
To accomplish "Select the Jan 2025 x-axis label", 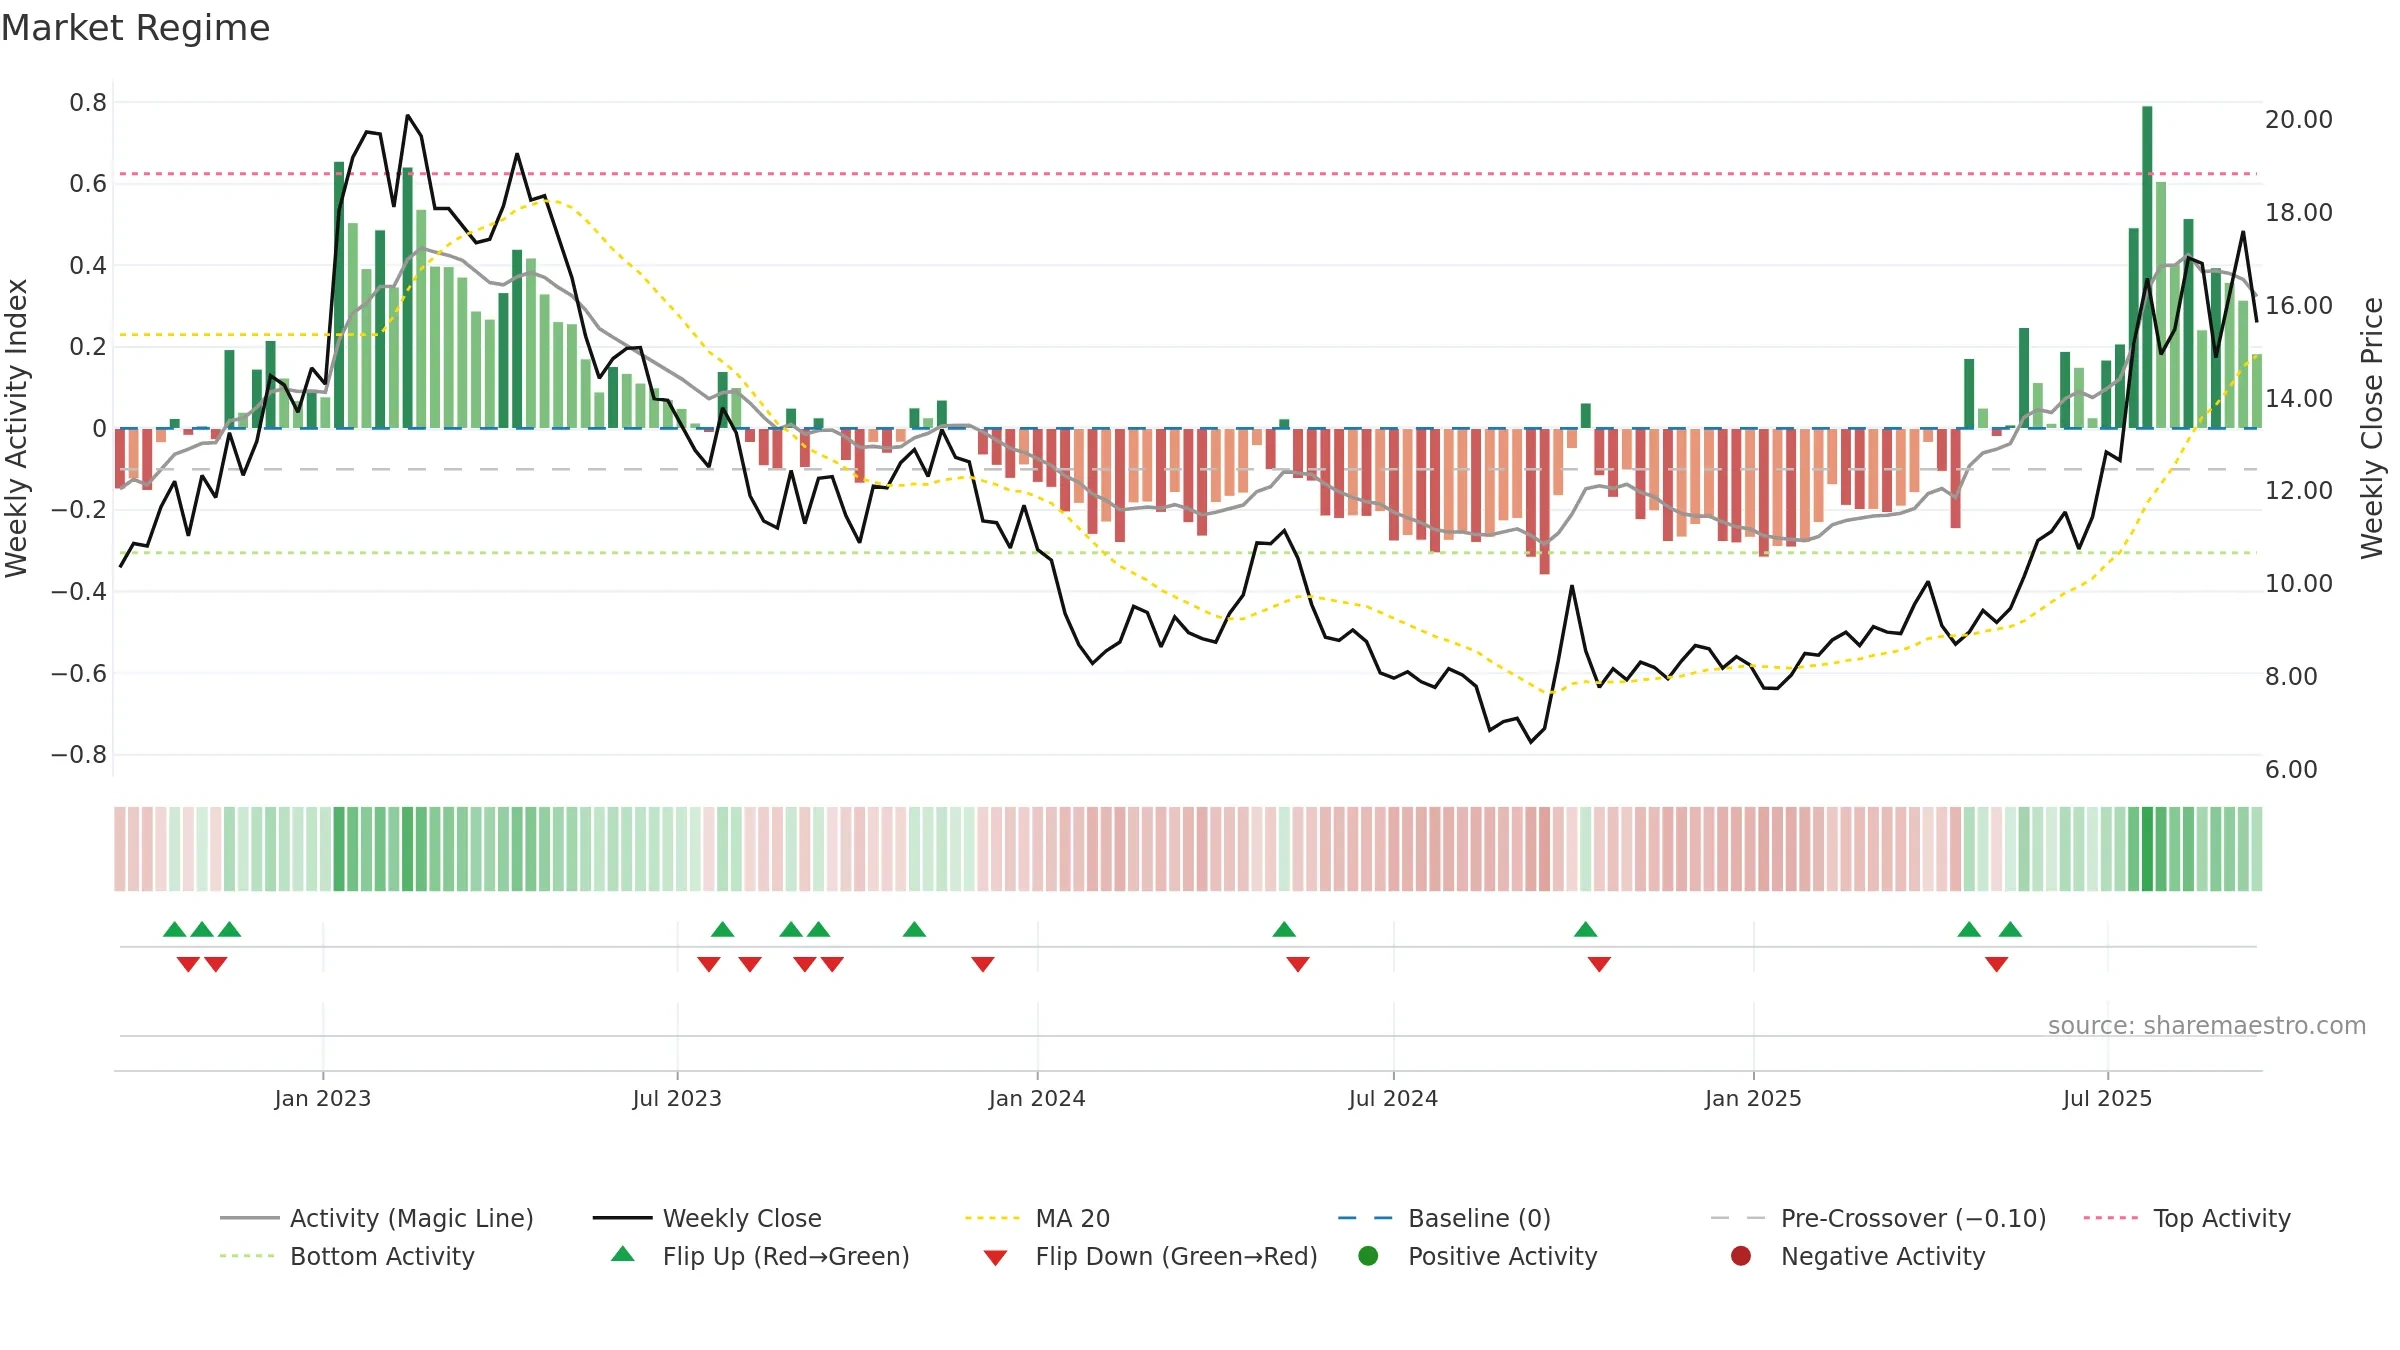I will click(1753, 1098).
